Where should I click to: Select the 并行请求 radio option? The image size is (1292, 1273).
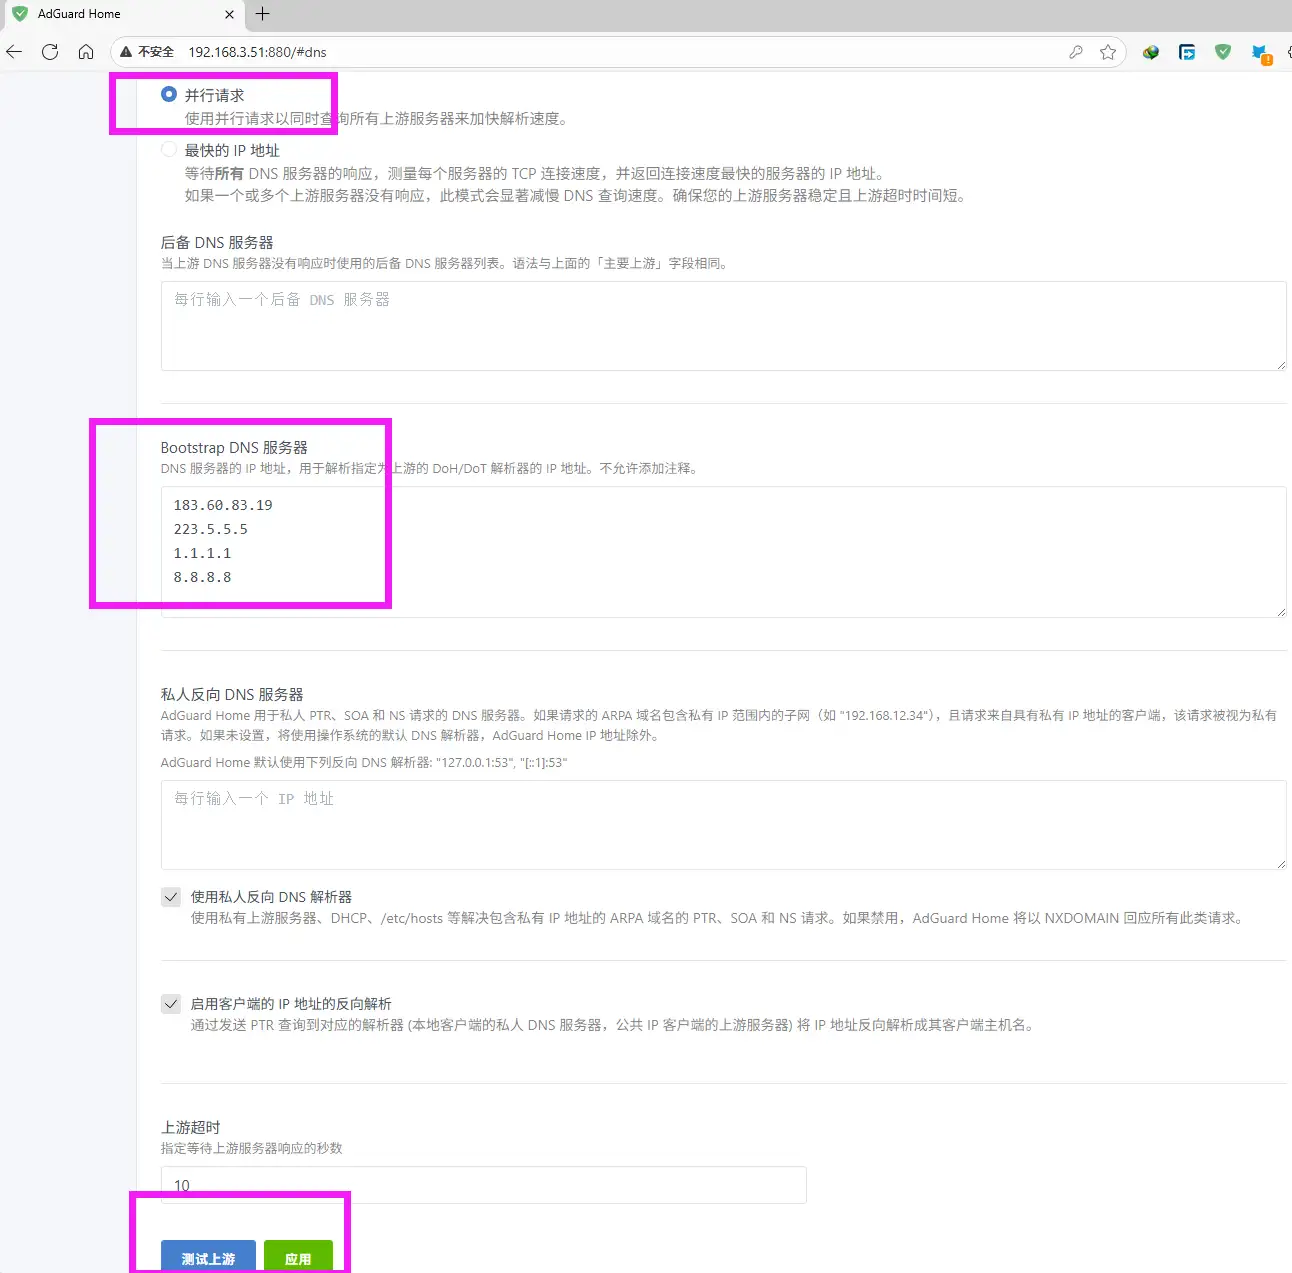click(169, 94)
